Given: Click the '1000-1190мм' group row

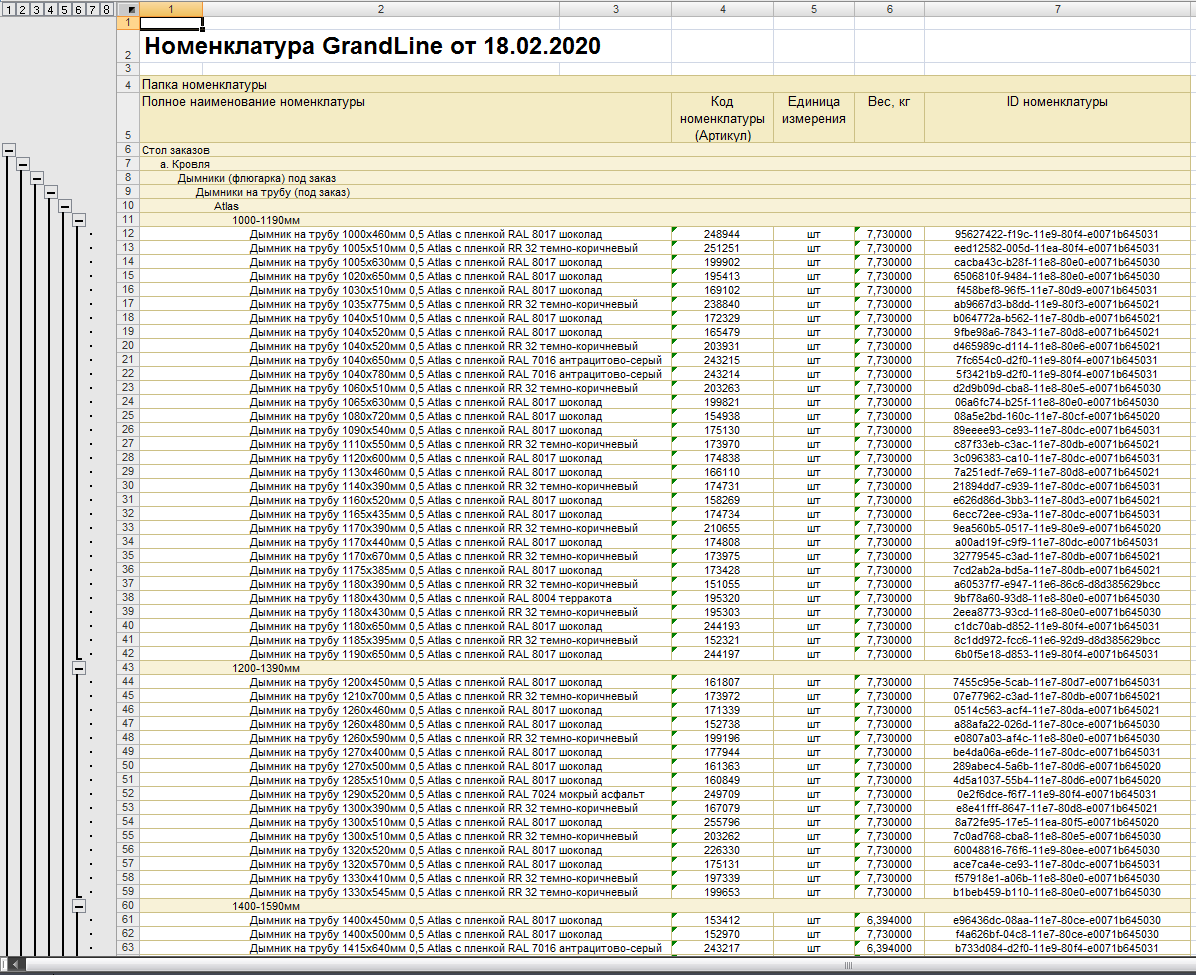Looking at the screenshot, I should 664,220.
